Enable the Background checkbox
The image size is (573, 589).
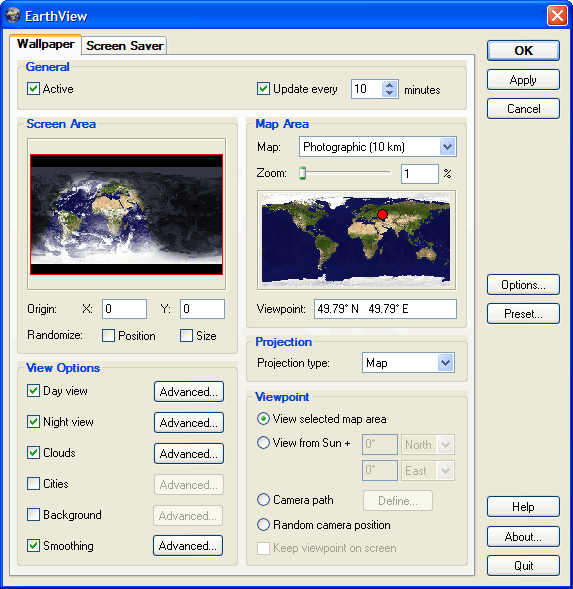click(x=33, y=515)
